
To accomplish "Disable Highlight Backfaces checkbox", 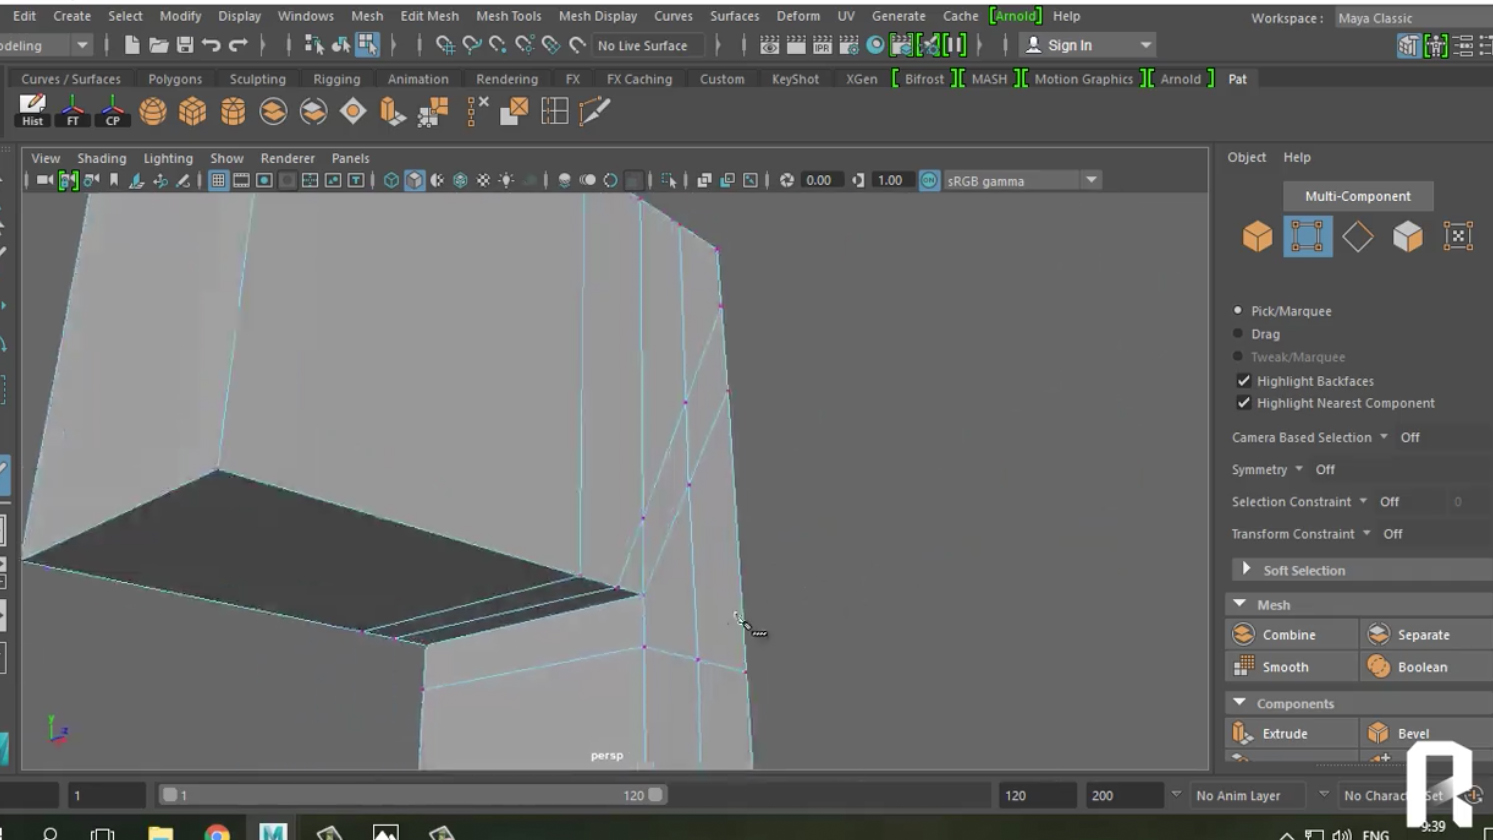I will 1244,381.
